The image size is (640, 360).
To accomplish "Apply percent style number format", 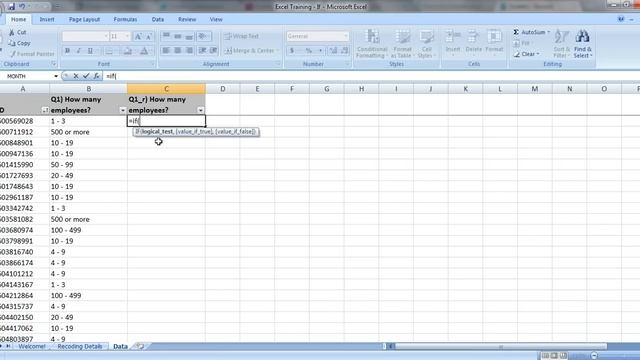I will coord(309,51).
